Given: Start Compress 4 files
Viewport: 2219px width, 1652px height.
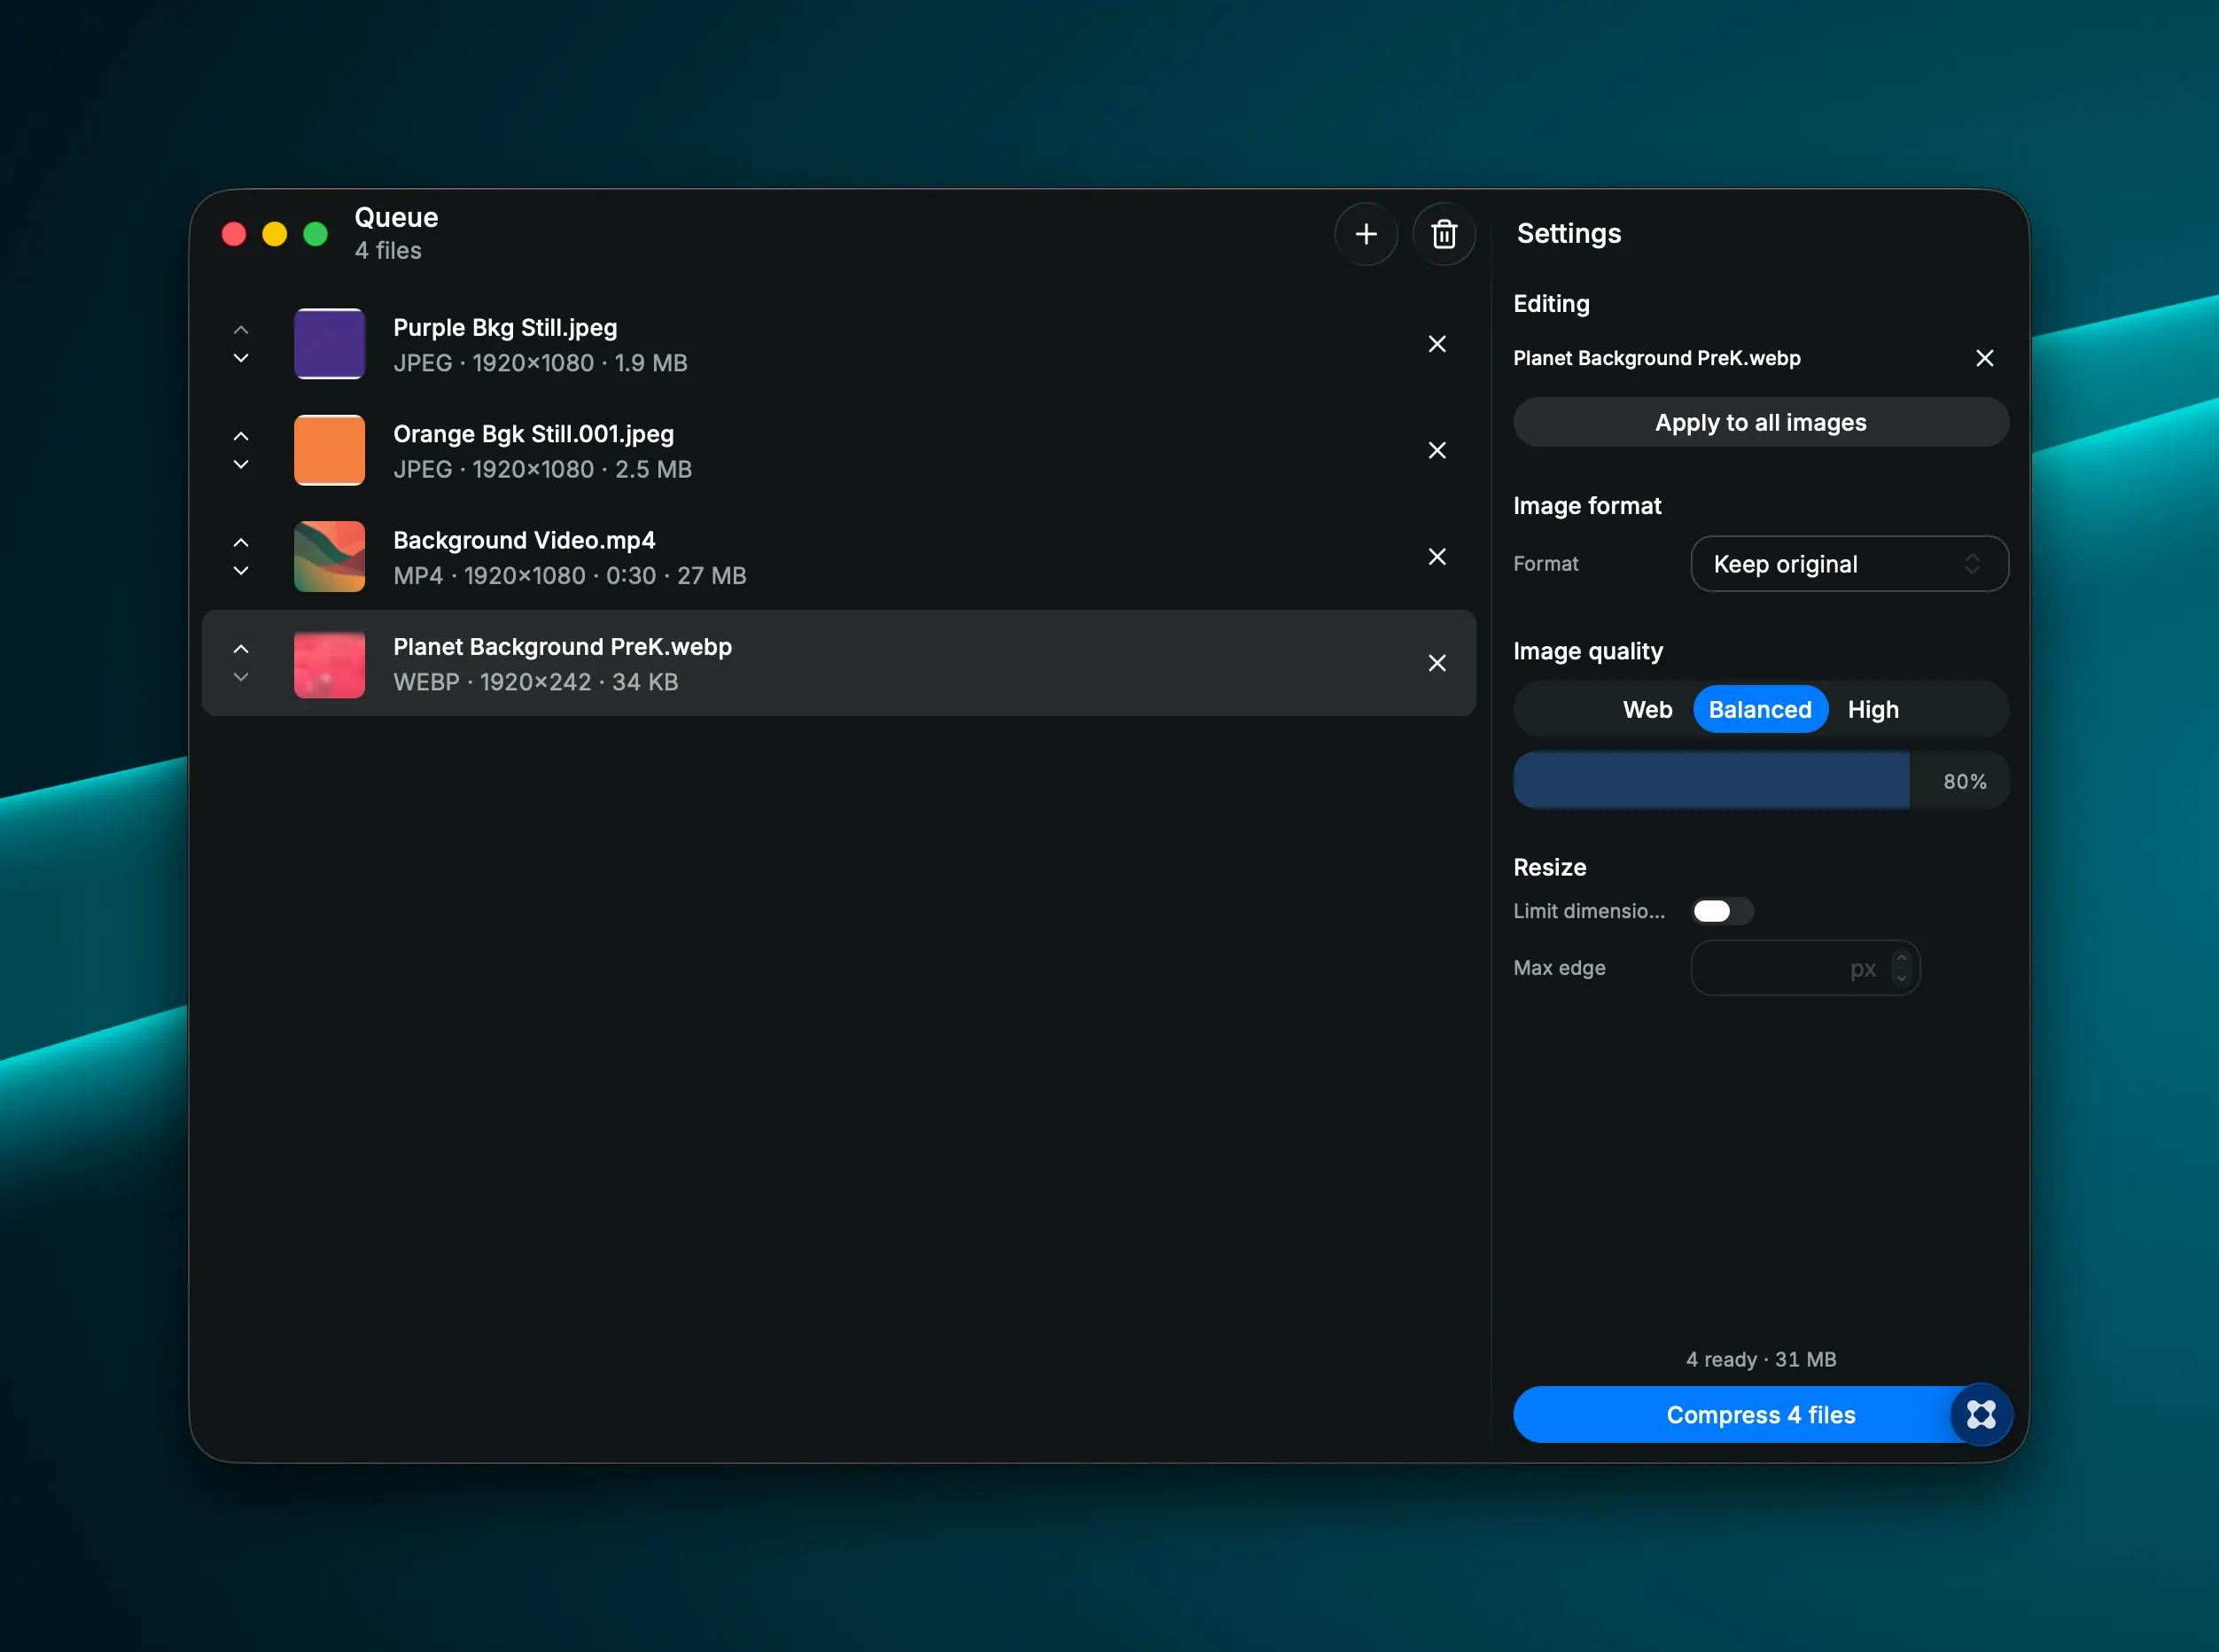Looking at the screenshot, I should point(1760,1415).
